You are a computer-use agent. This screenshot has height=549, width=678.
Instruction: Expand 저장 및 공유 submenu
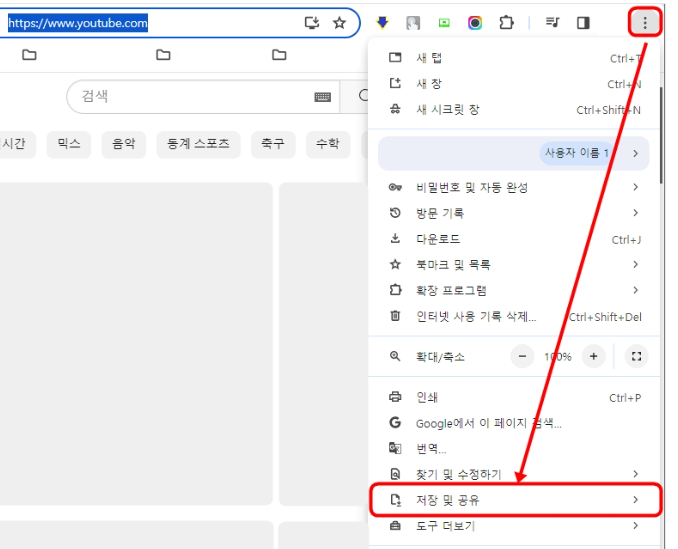coord(514,500)
